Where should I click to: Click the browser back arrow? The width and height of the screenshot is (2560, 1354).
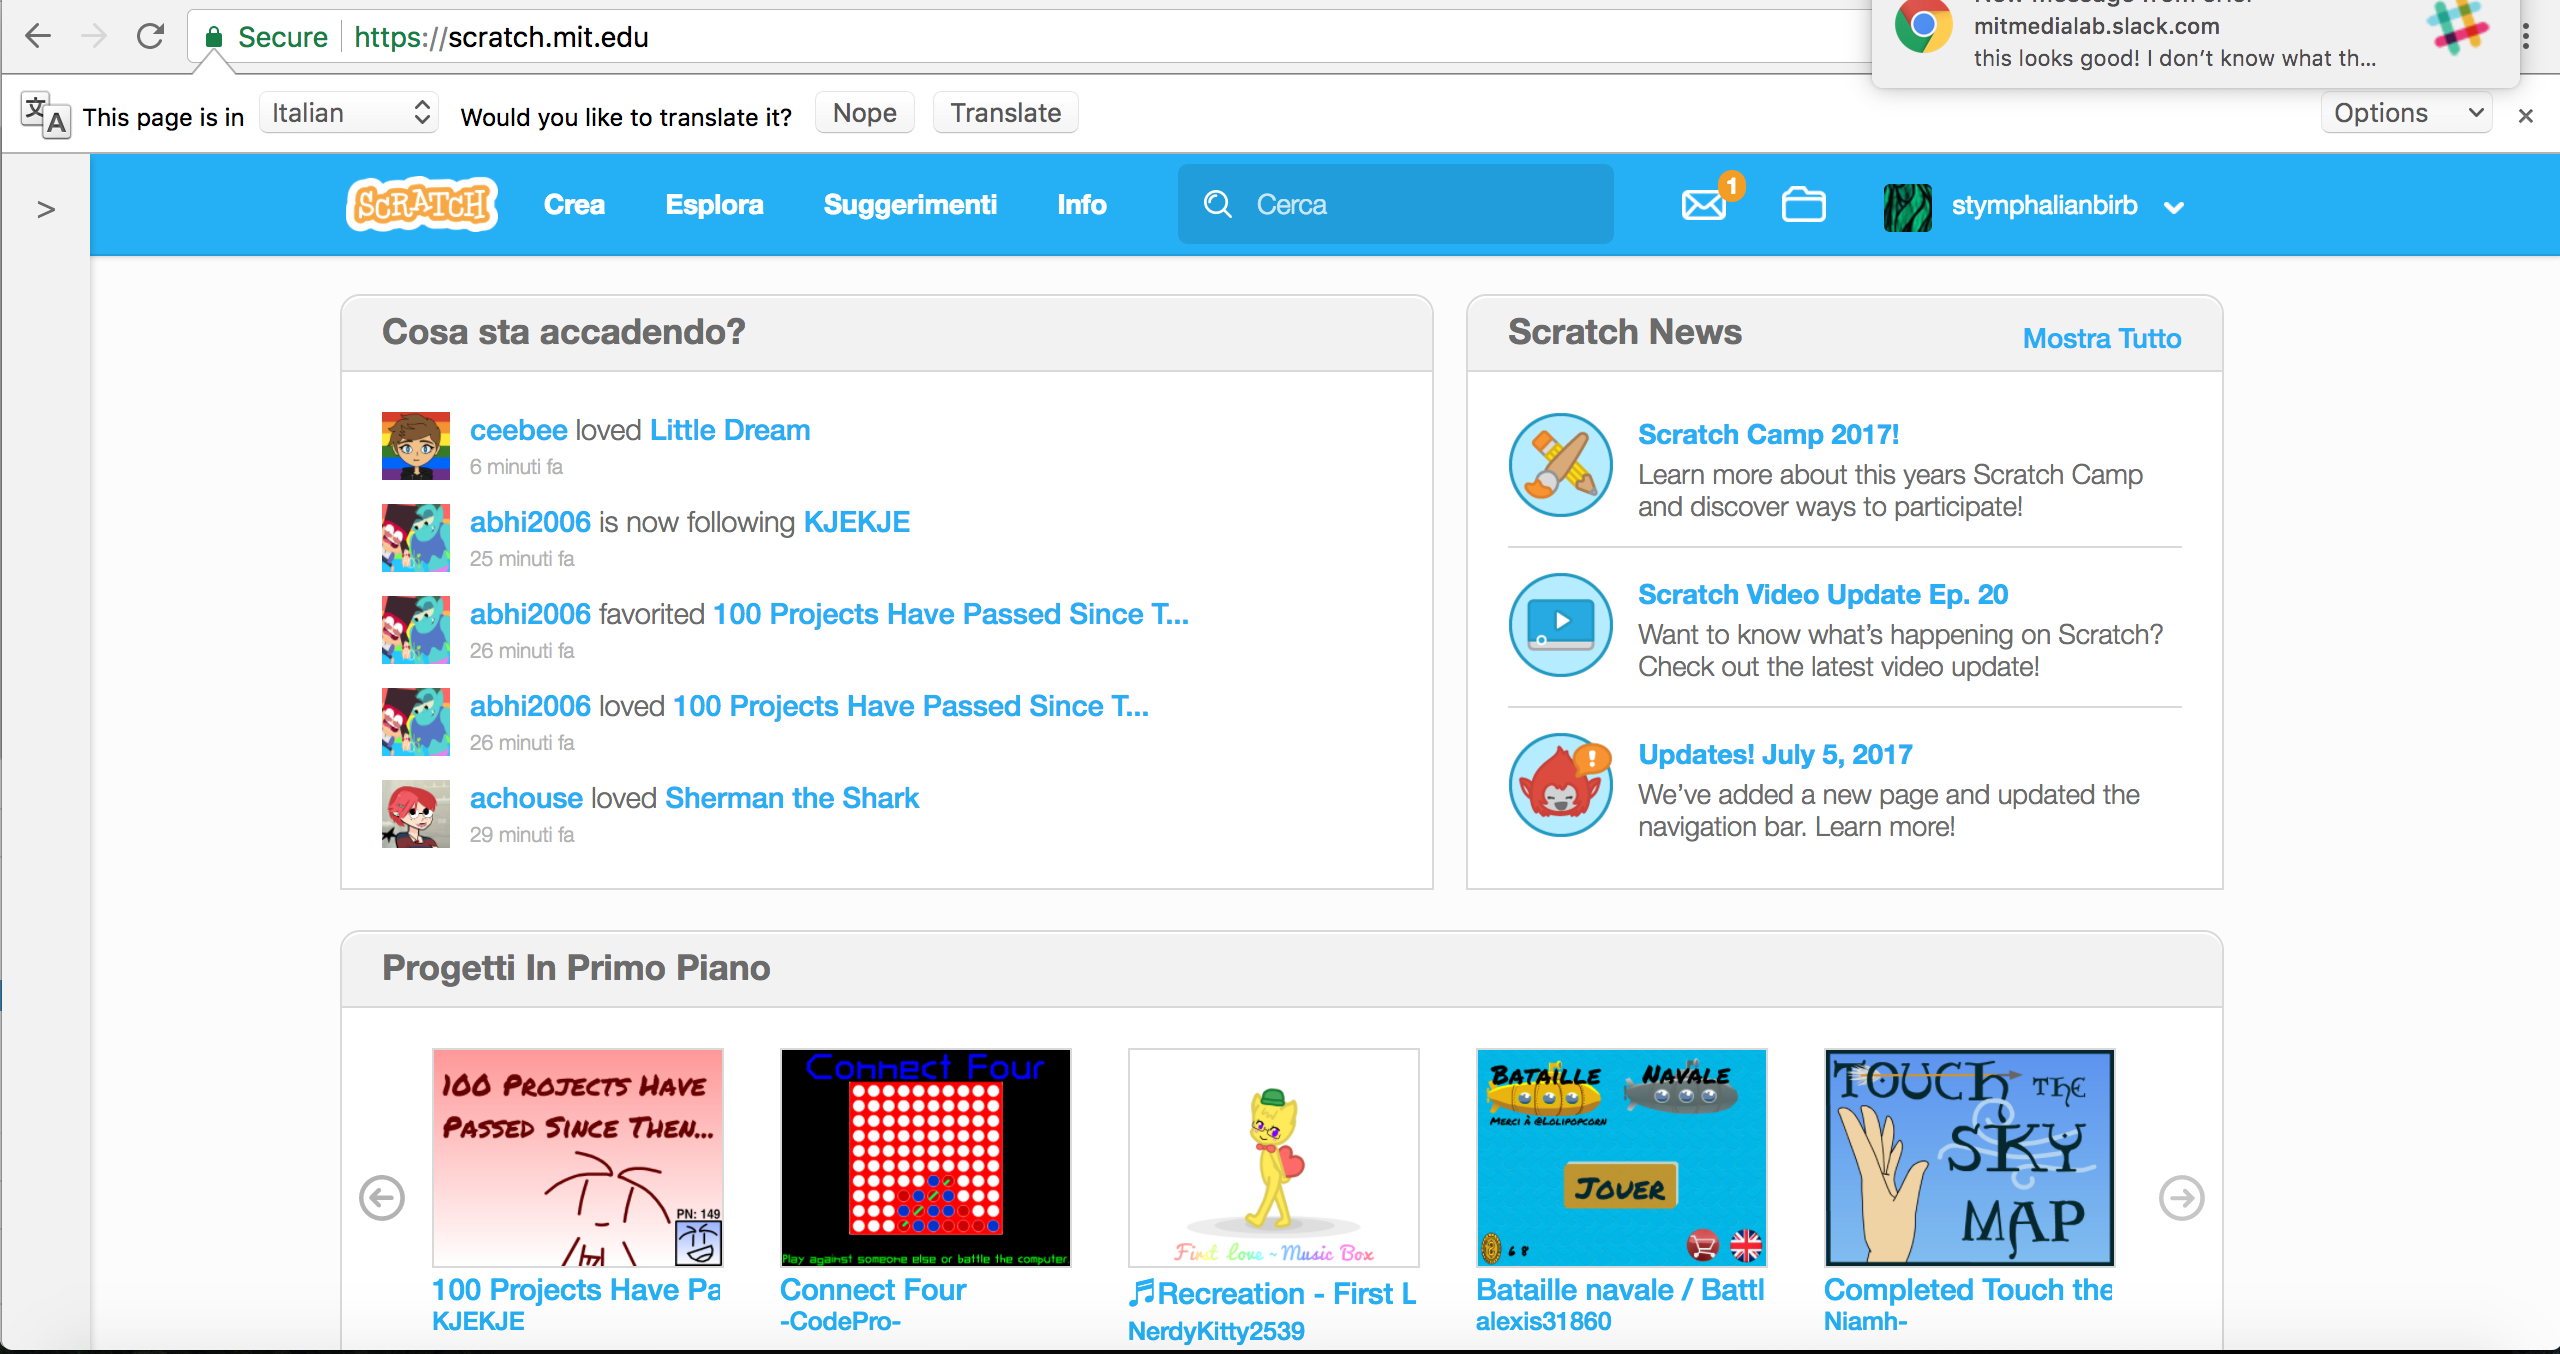[x=38, y=36]
